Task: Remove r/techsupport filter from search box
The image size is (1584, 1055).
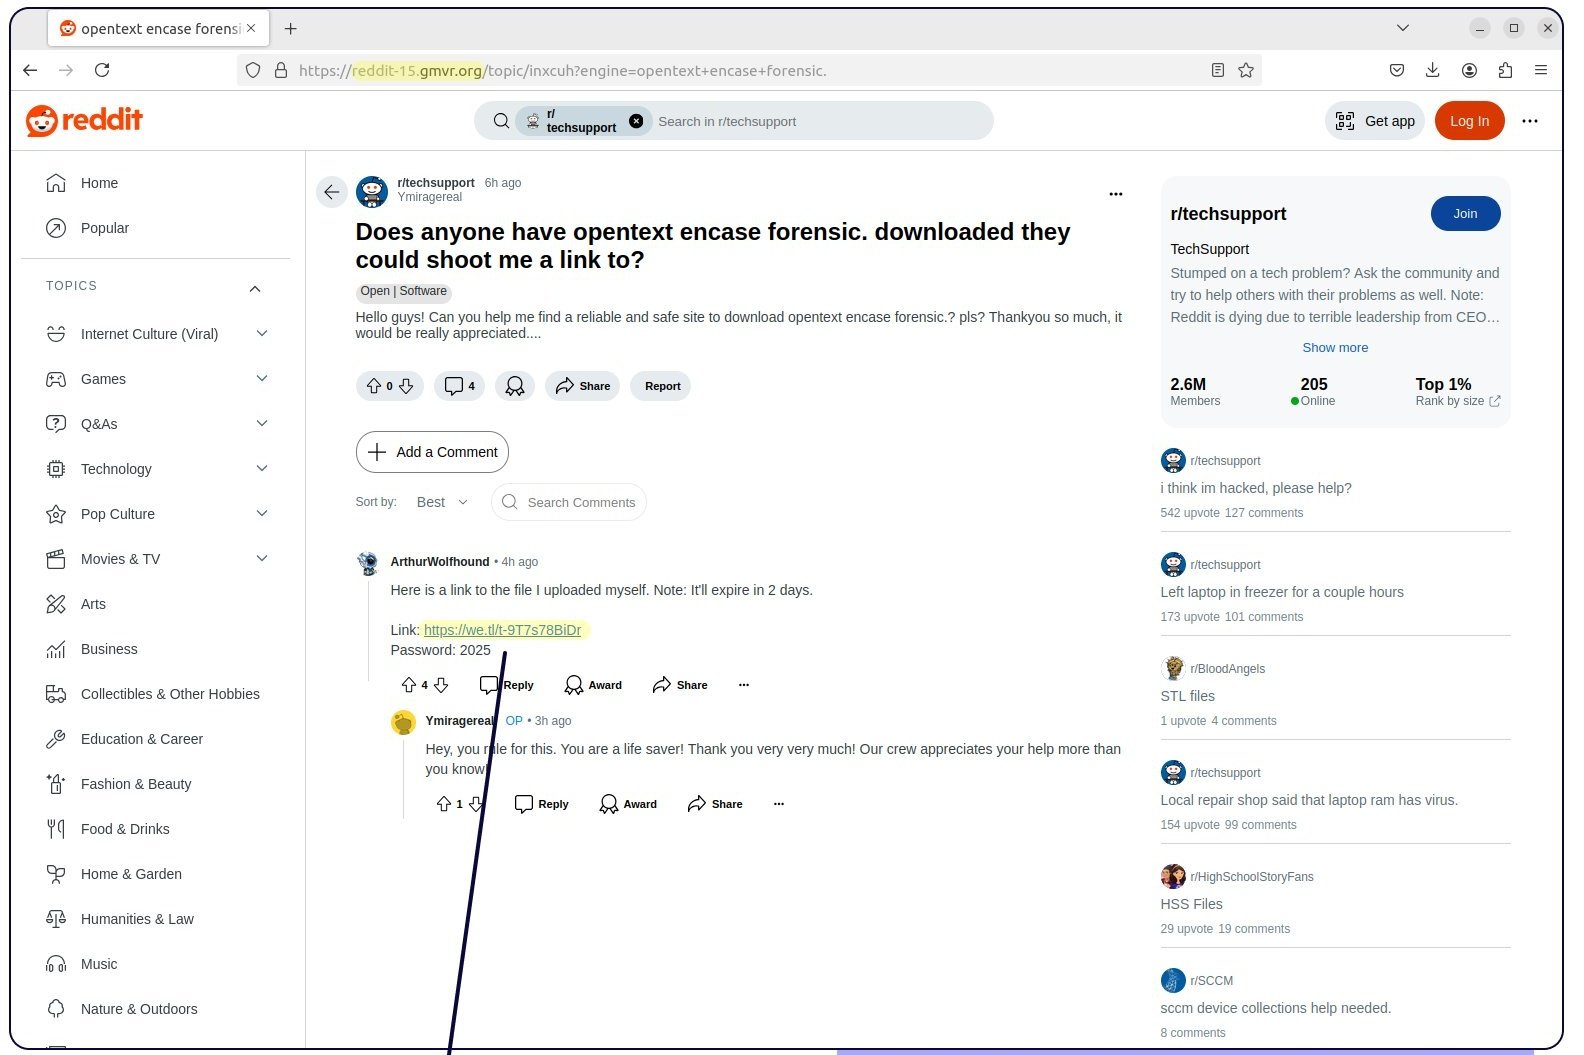Action: tap(636, 121)
